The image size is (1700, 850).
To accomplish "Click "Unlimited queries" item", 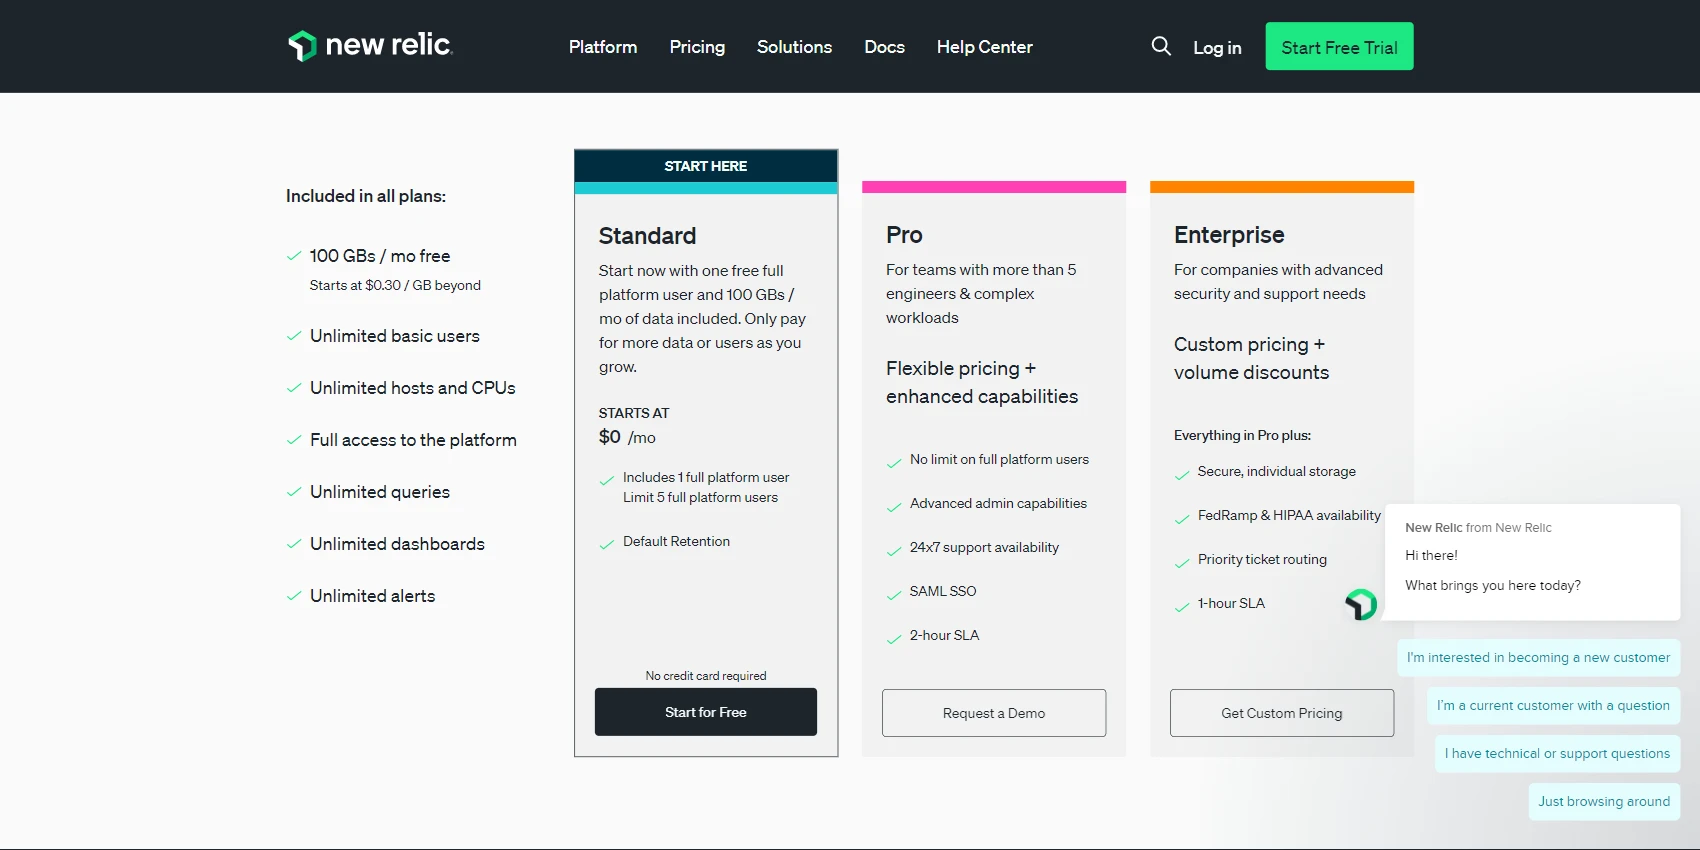I will click(x=380, y=492).
